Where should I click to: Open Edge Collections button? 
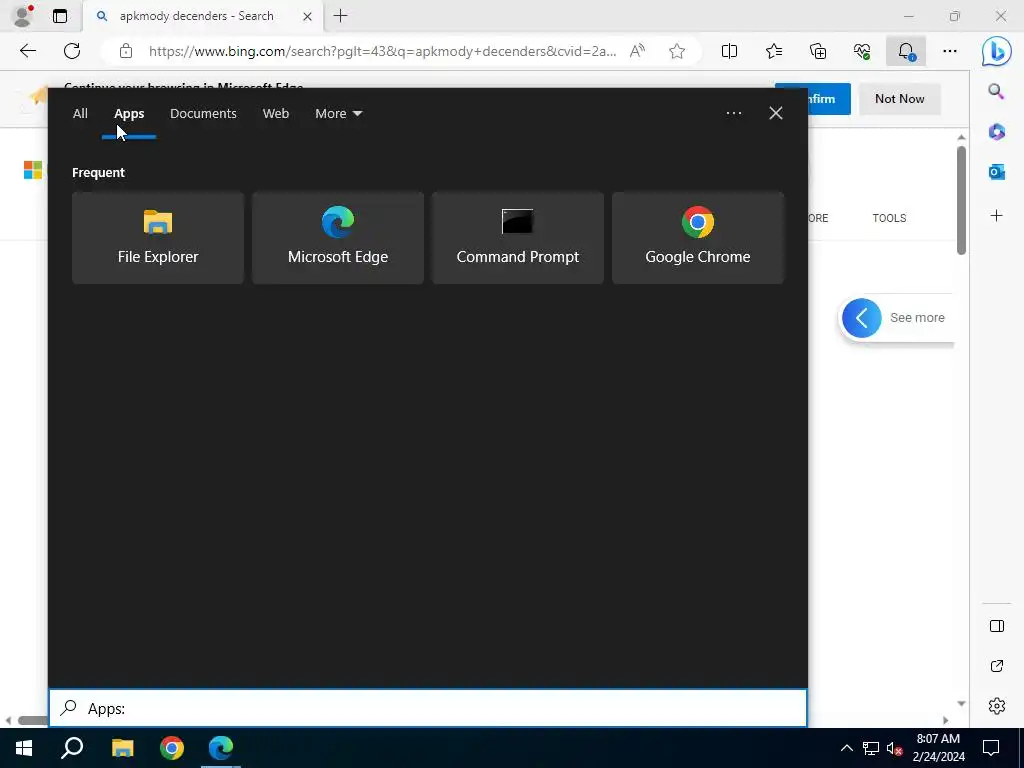point(818,51)
